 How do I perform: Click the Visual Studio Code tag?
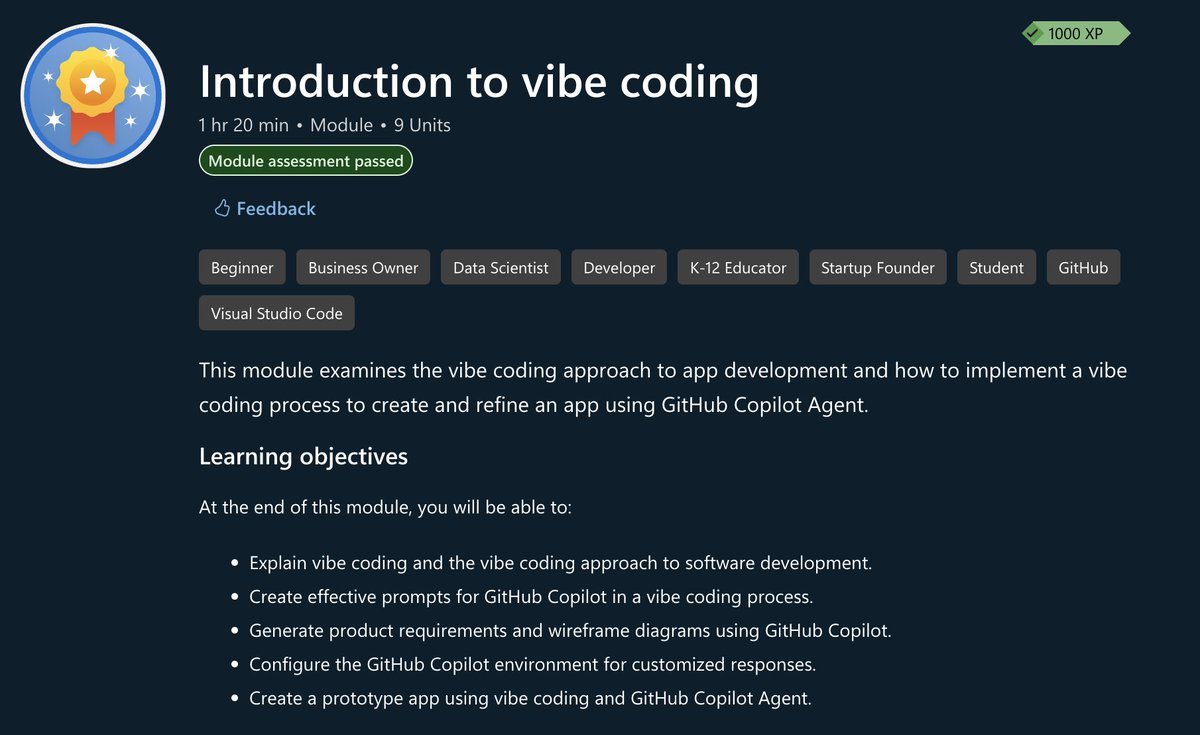[x=276, y=313]
